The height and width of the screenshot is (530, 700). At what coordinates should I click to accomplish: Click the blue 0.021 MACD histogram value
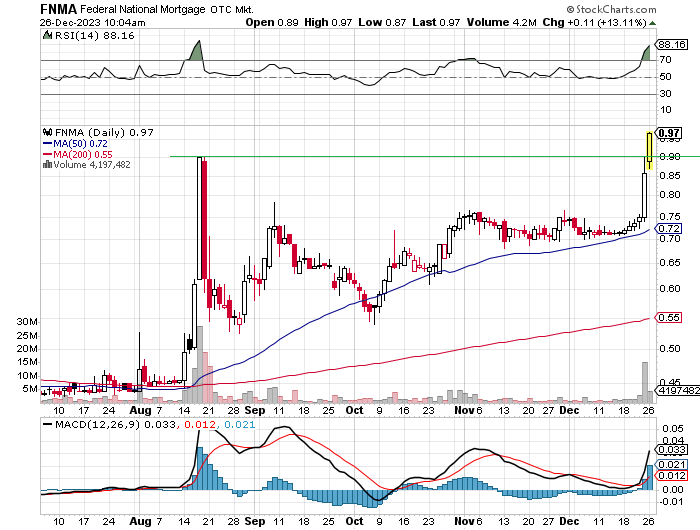tap(239, 425)
